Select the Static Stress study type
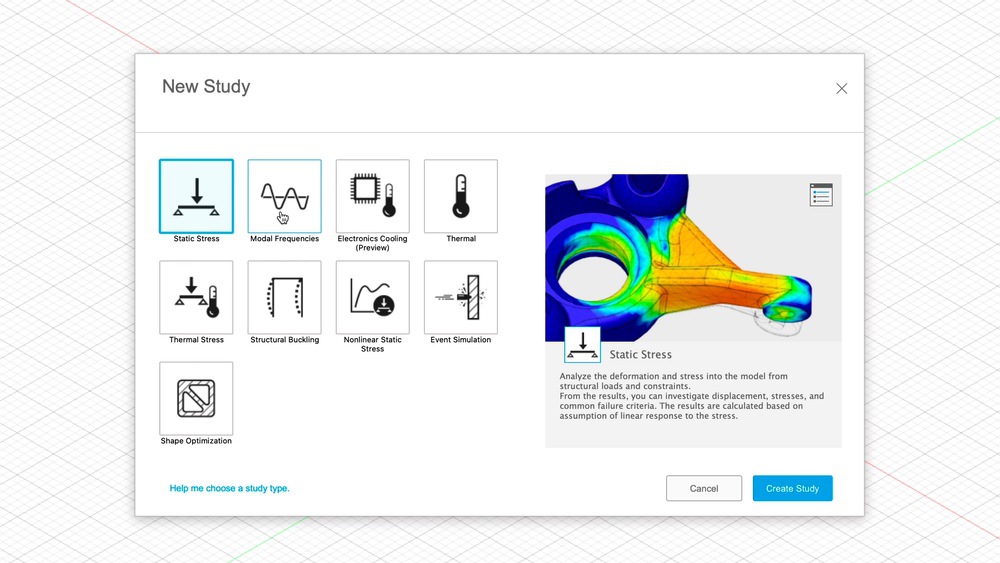The width and height of the screenshot is (1000, 563). tap(196, 196)
